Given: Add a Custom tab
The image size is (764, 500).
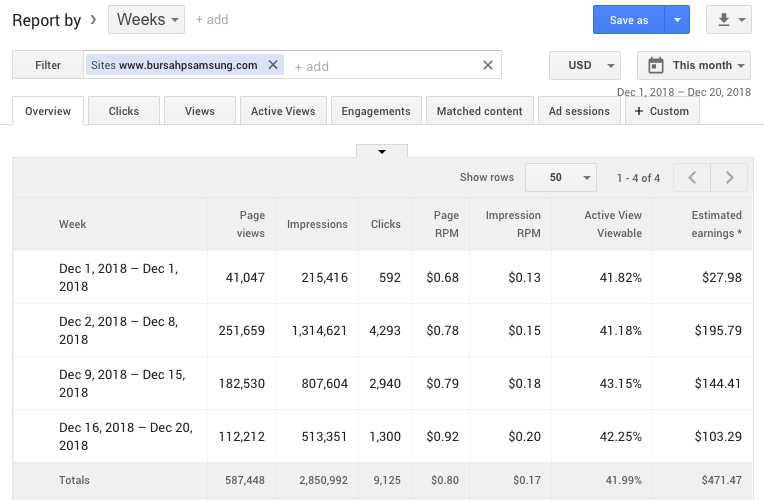Looking at the screenshot, I should pyautogui.click(x=662, y=111).
